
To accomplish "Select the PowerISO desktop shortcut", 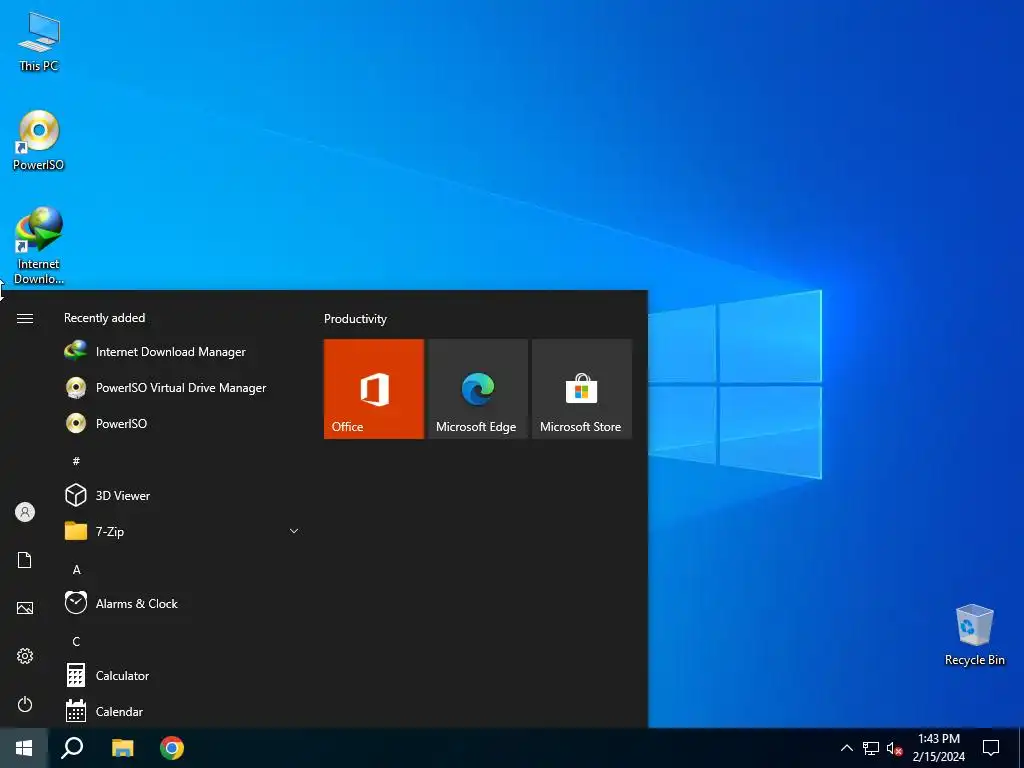I will (39, 140).
